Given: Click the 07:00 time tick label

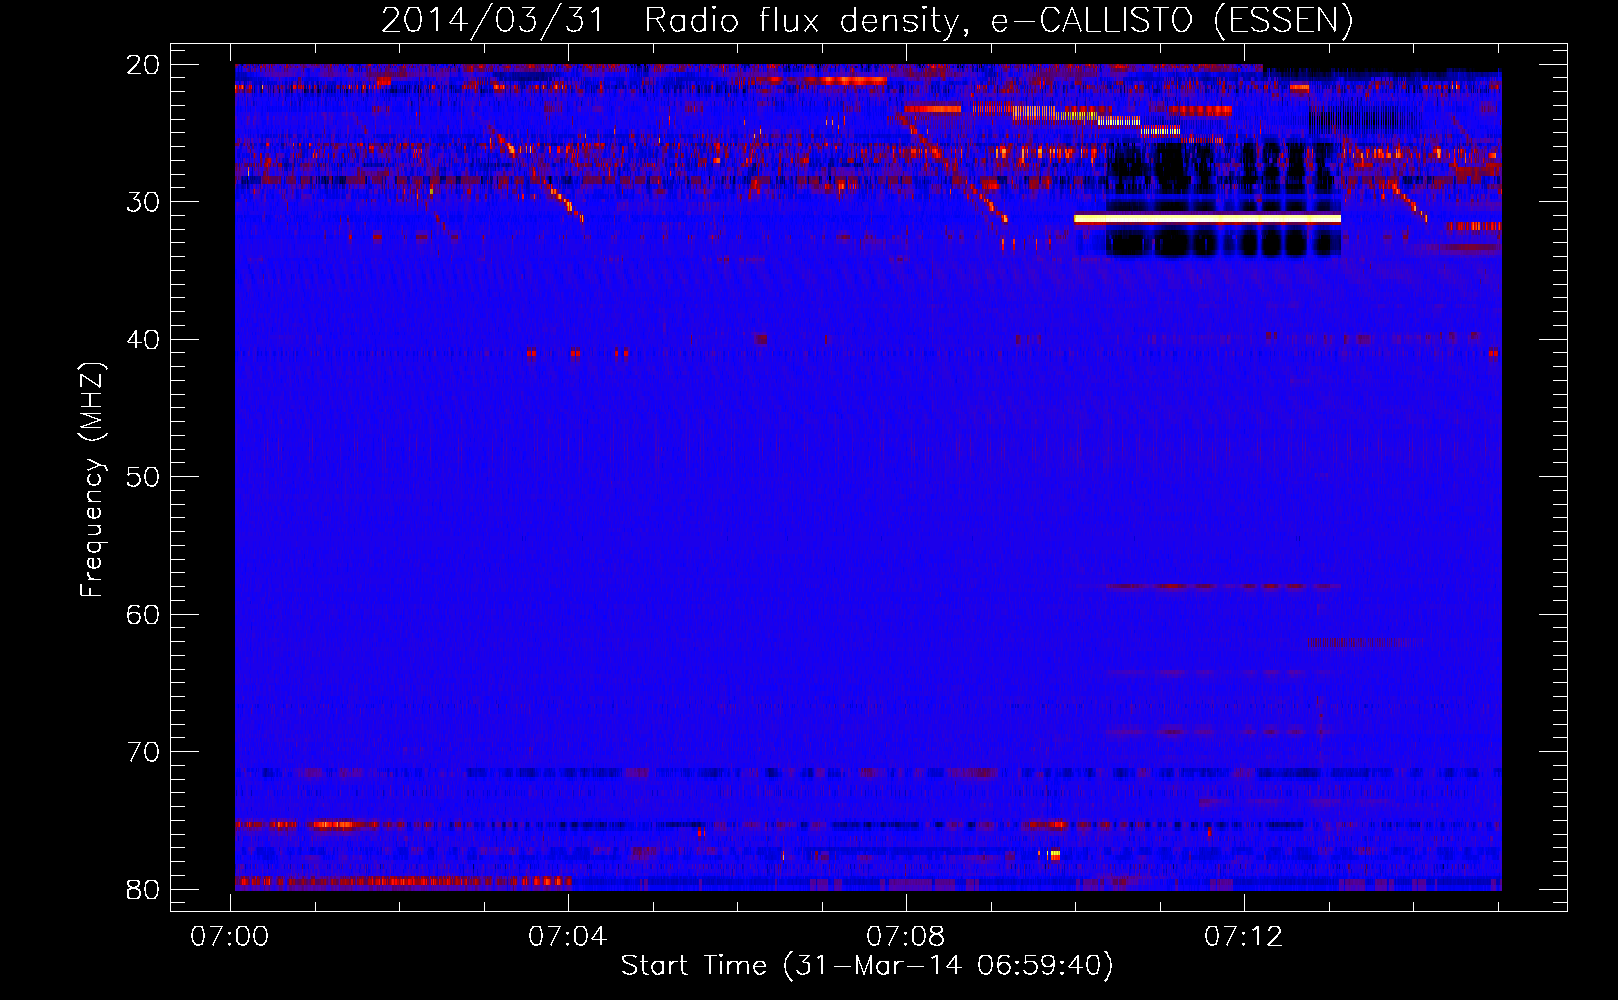Looking at the screenshot, I should [230, 937].
